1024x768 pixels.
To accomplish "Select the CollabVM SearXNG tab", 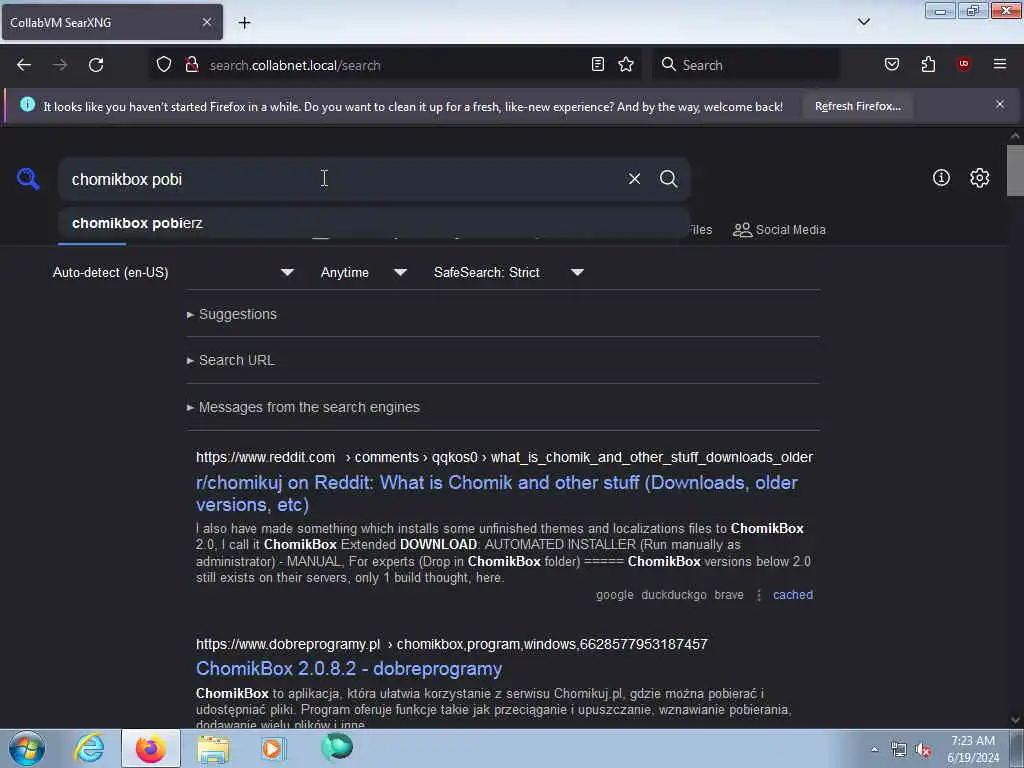I will pos(112,22).
